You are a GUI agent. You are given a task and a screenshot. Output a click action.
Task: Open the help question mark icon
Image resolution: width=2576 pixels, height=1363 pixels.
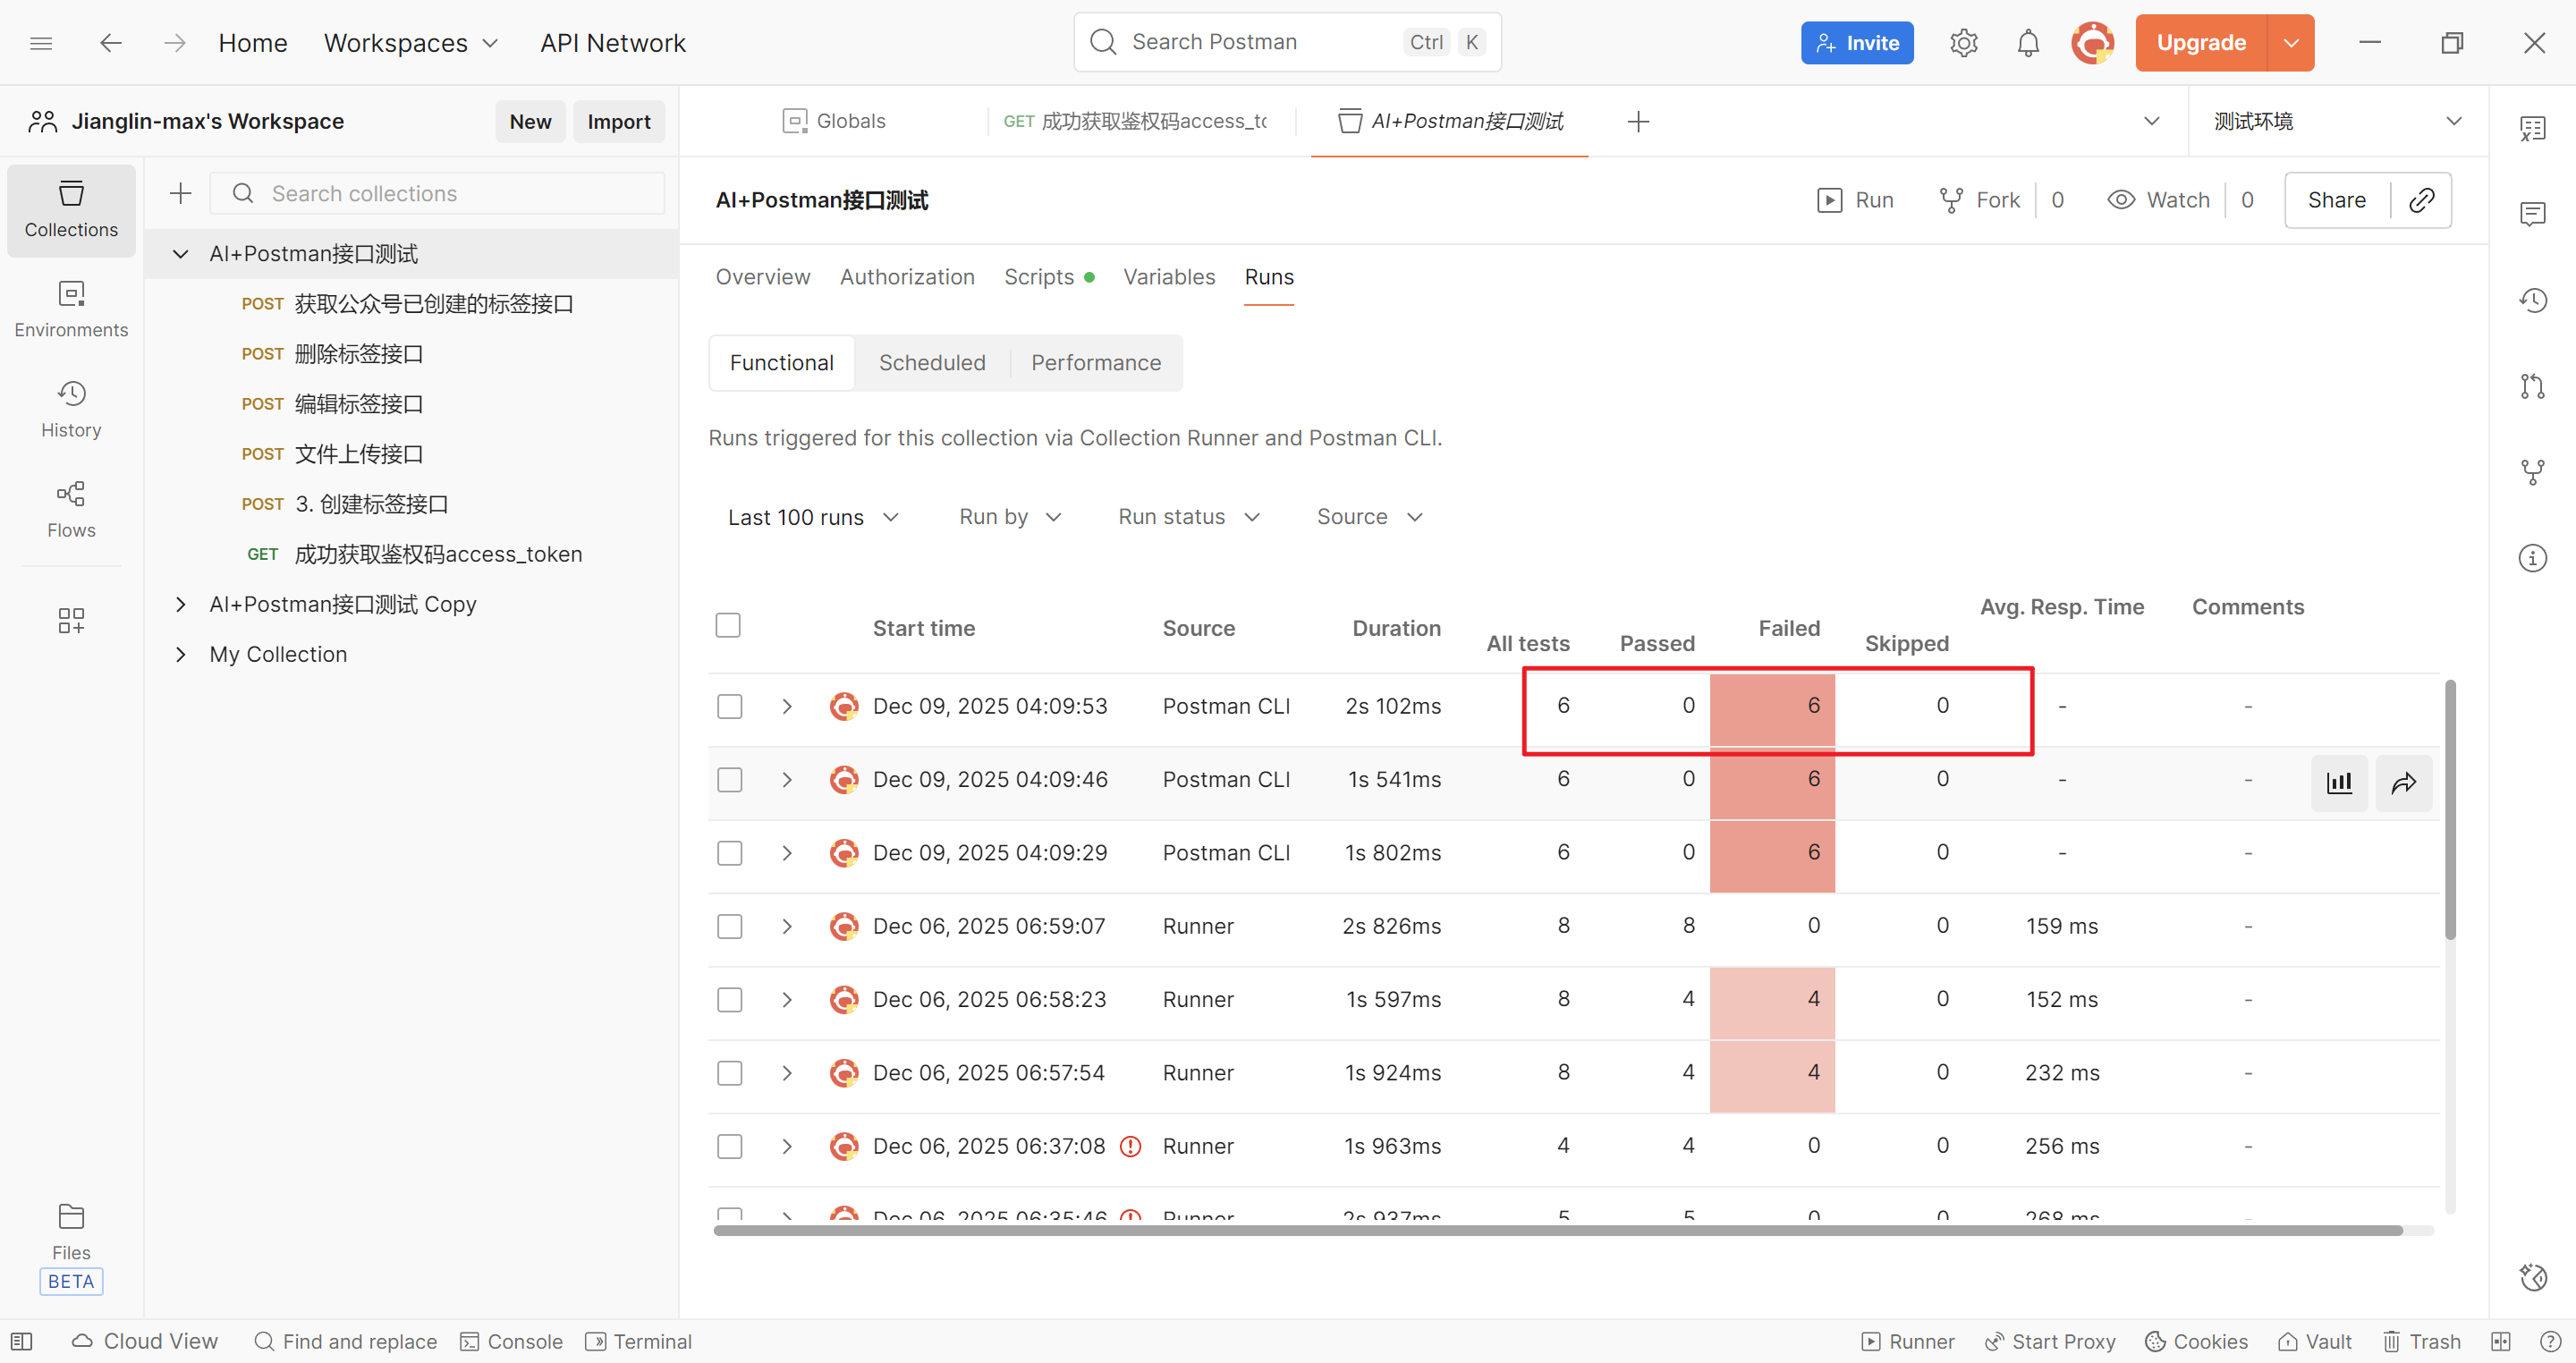coord(2550,1341)
